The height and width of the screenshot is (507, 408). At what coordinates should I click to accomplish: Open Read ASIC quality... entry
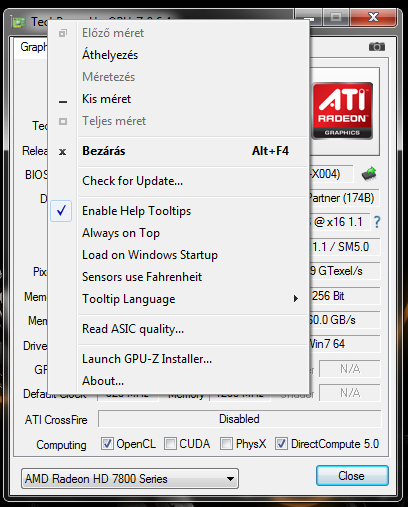tap(178, 329)
